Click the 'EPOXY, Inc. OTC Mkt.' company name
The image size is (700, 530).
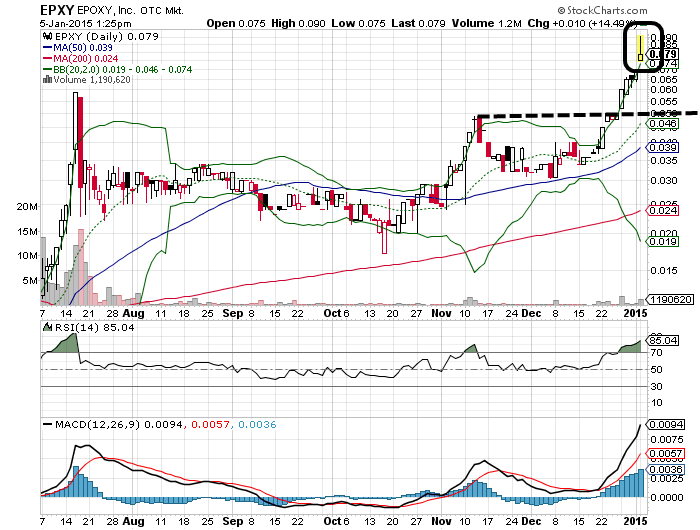coord(130,10)
